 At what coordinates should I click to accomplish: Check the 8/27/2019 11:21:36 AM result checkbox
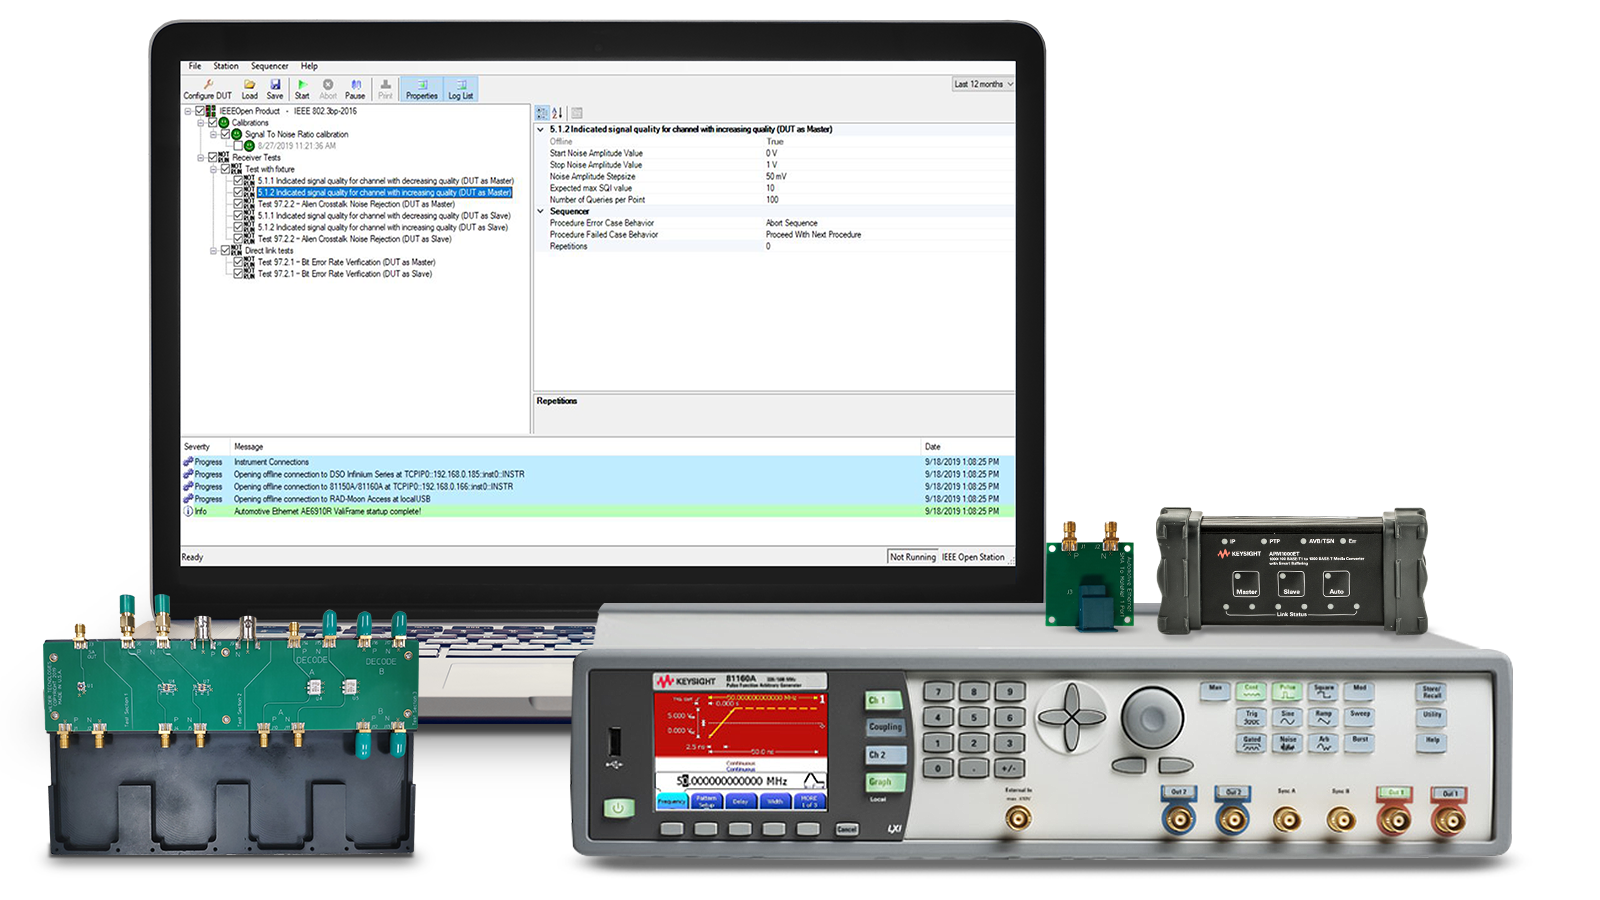pyautogui.click(x=238, y=146)
